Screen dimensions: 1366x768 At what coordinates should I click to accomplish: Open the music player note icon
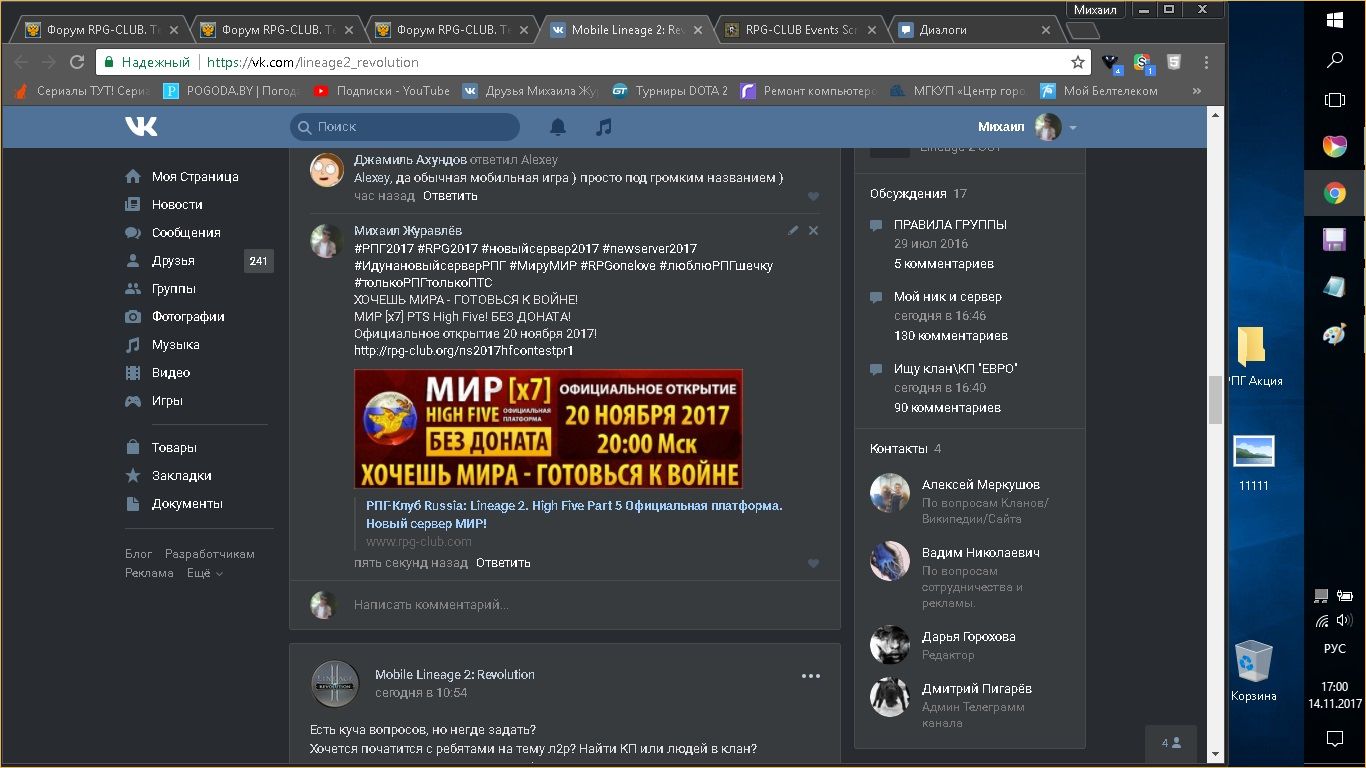pos(603,127)
